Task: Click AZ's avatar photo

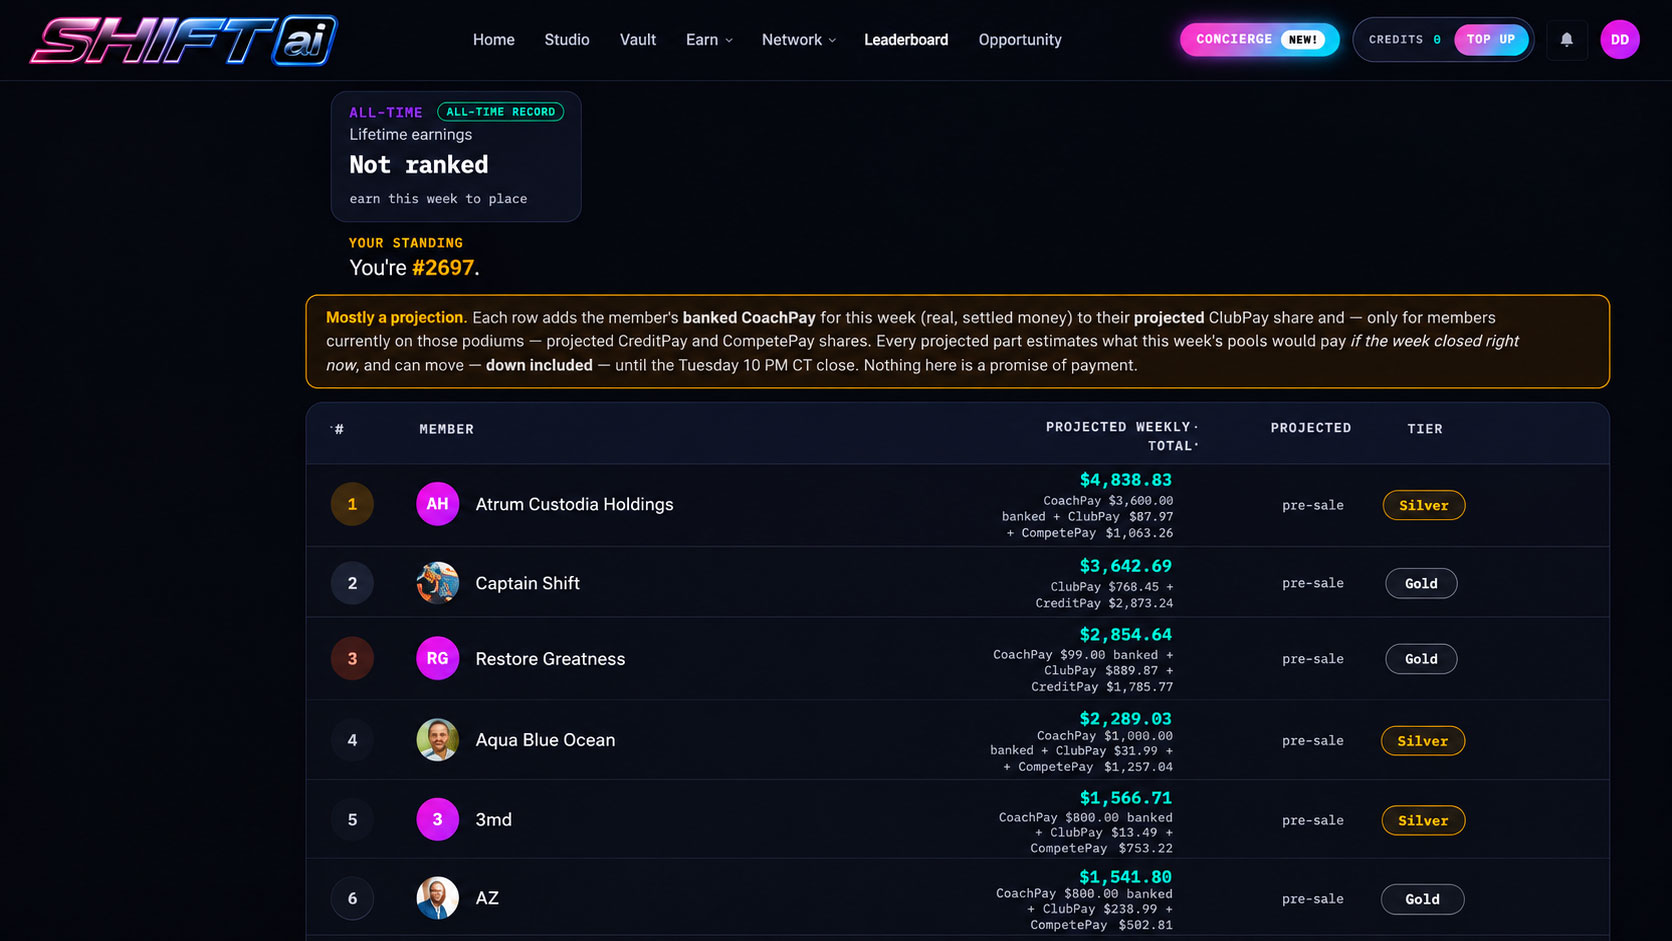Action: click(438, 898)
